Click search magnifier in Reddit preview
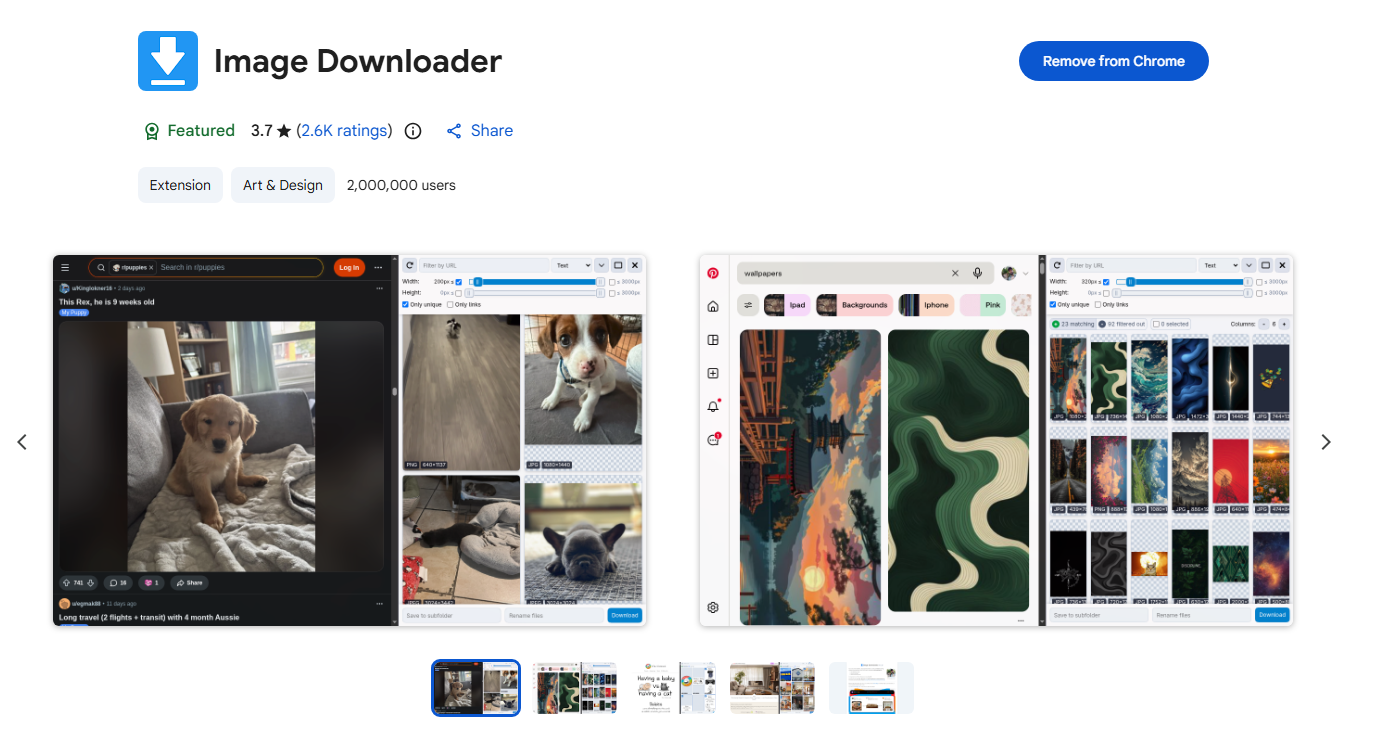This screenshot has width=1392, height=745. pyautogui.click(x=101, y=268)
